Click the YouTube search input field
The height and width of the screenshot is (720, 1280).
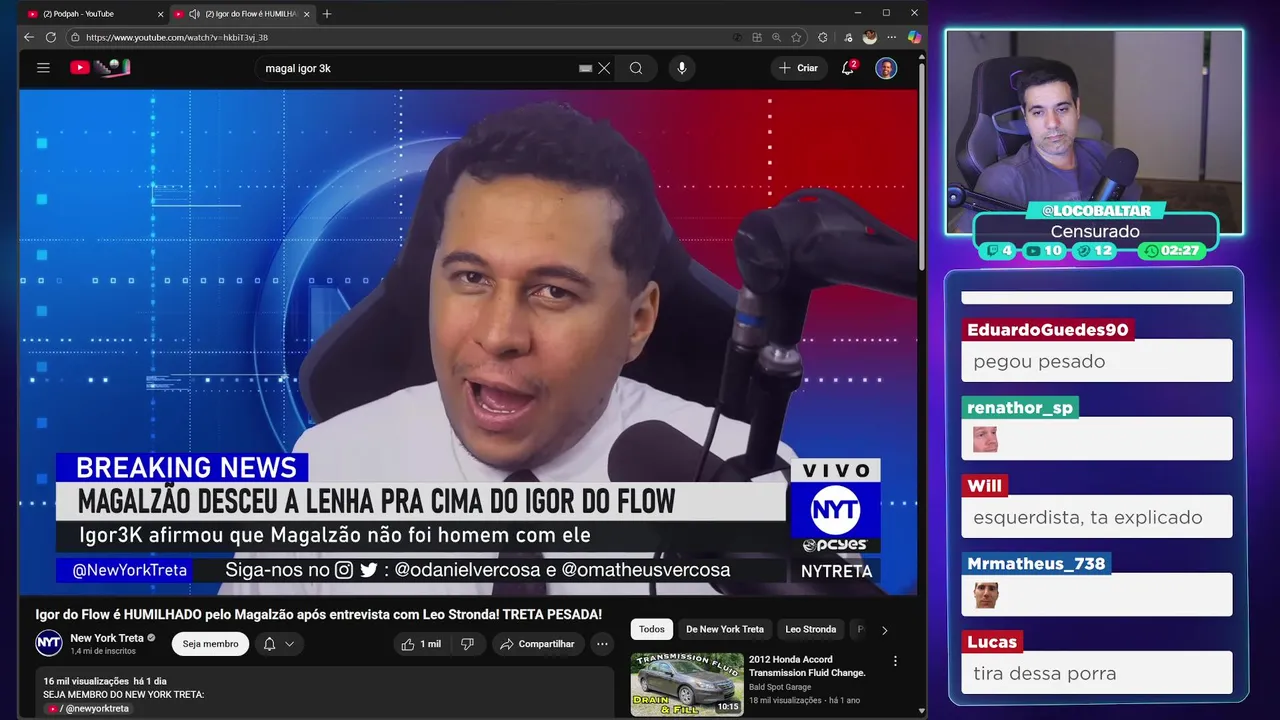(420, 68)
